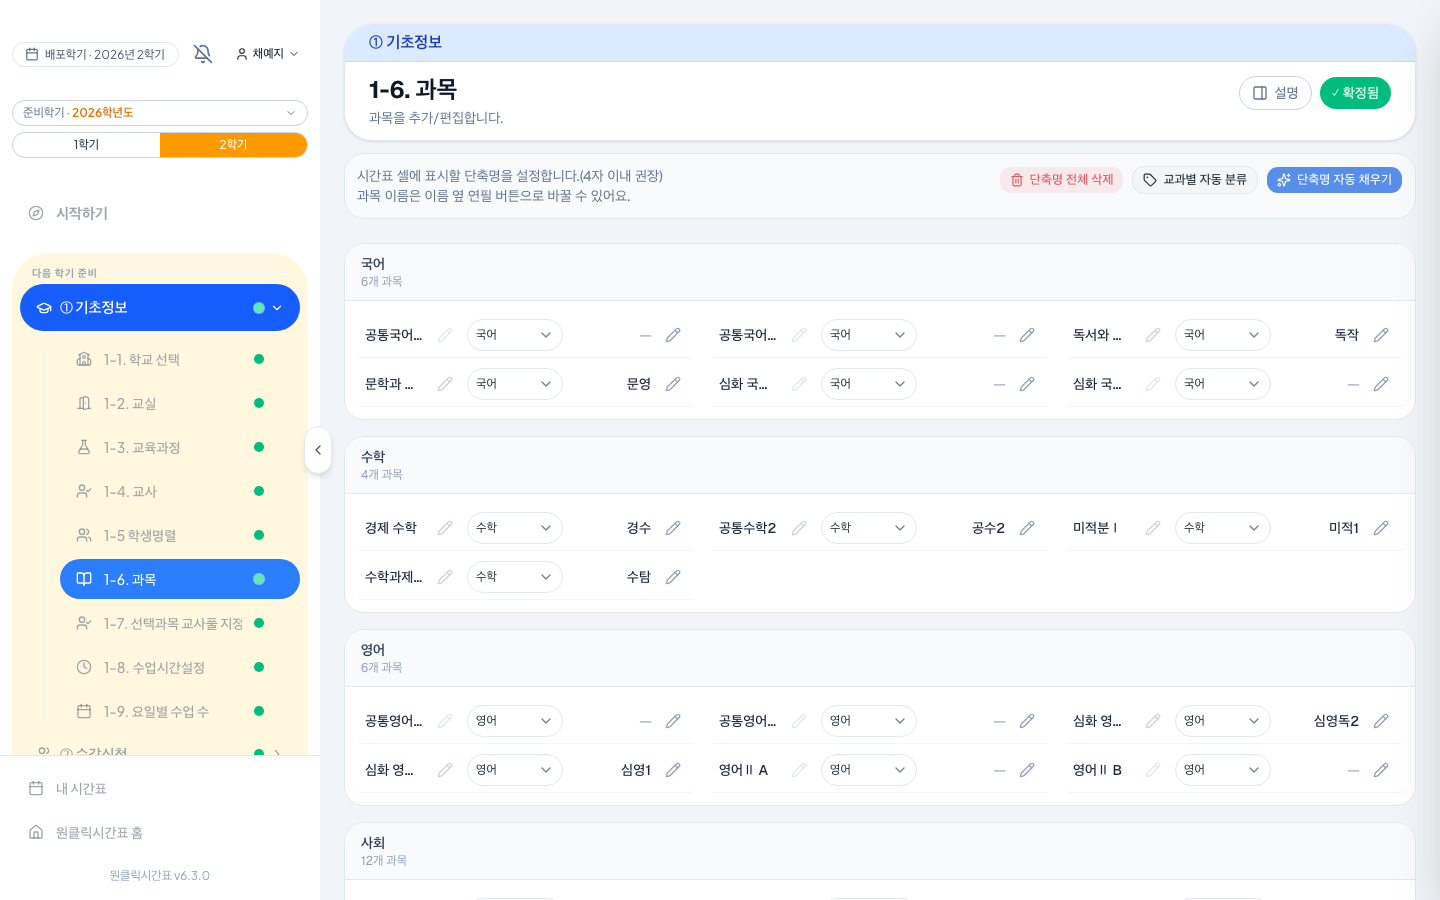Open the 체예지 user menu
This screenshot has width=1440, height=900.
click(267, 54)
